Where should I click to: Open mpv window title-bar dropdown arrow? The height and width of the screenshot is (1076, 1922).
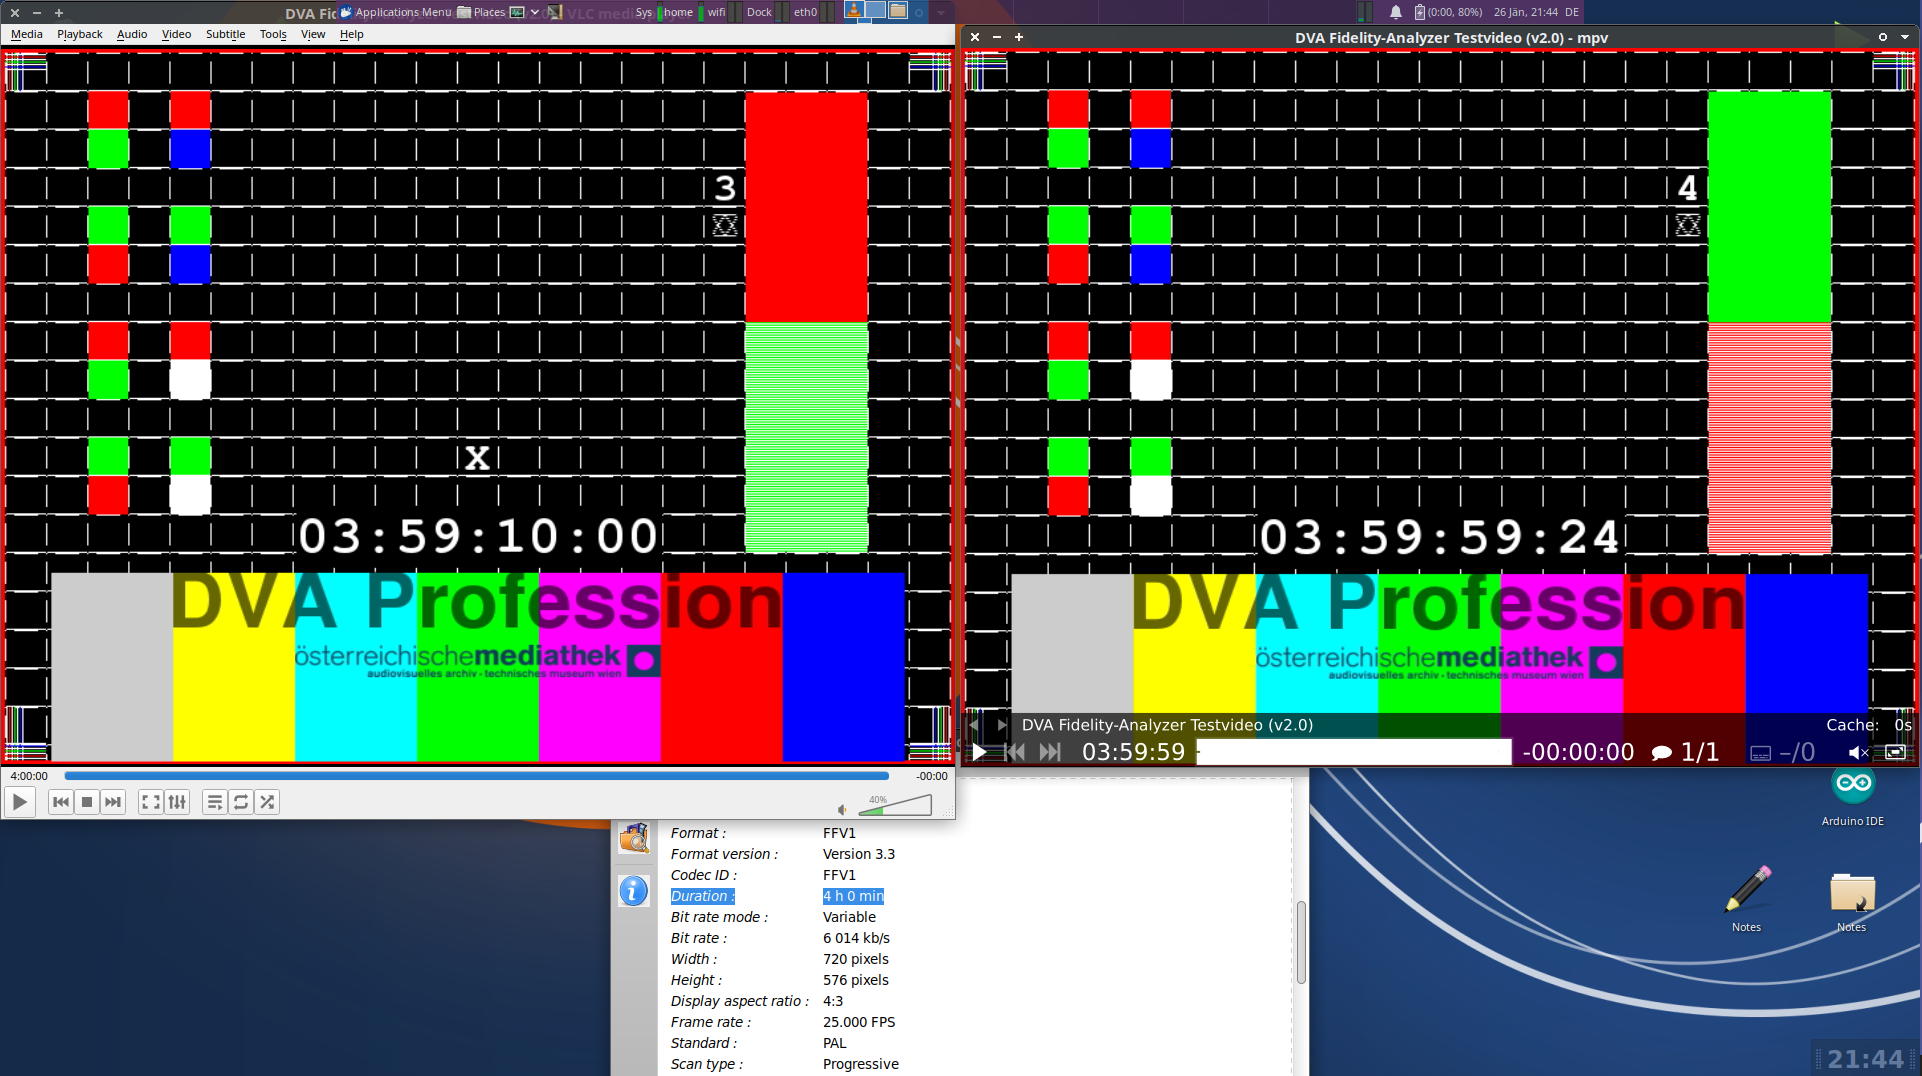pos(1905,37)
